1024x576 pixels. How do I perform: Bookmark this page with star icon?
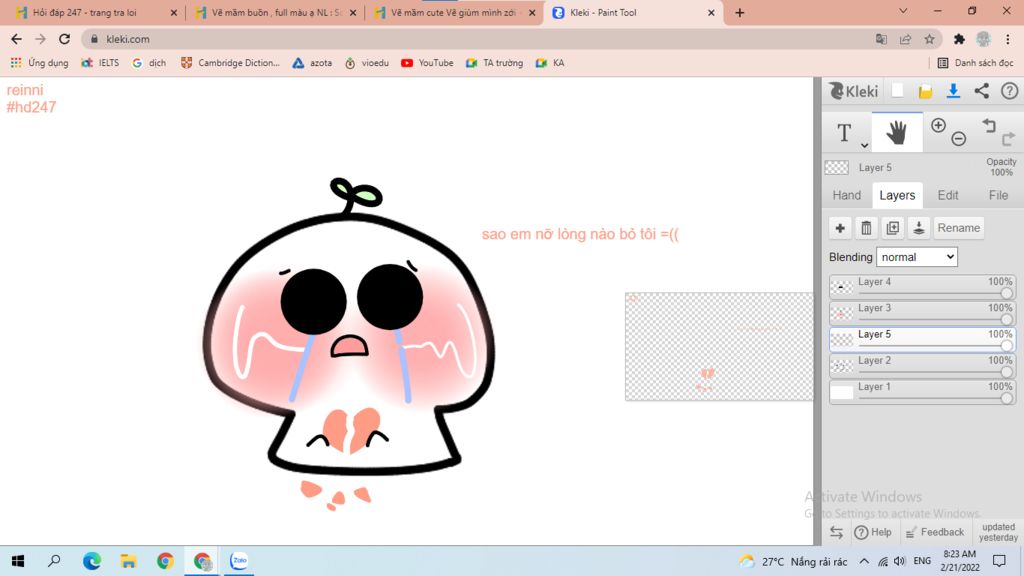(929, 39)
